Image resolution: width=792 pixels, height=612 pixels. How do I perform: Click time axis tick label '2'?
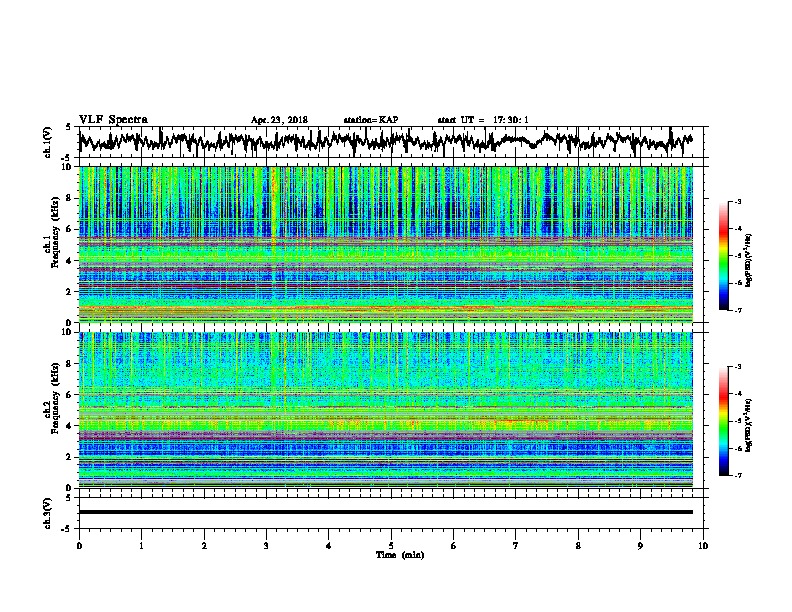click(x=204, y=546)
